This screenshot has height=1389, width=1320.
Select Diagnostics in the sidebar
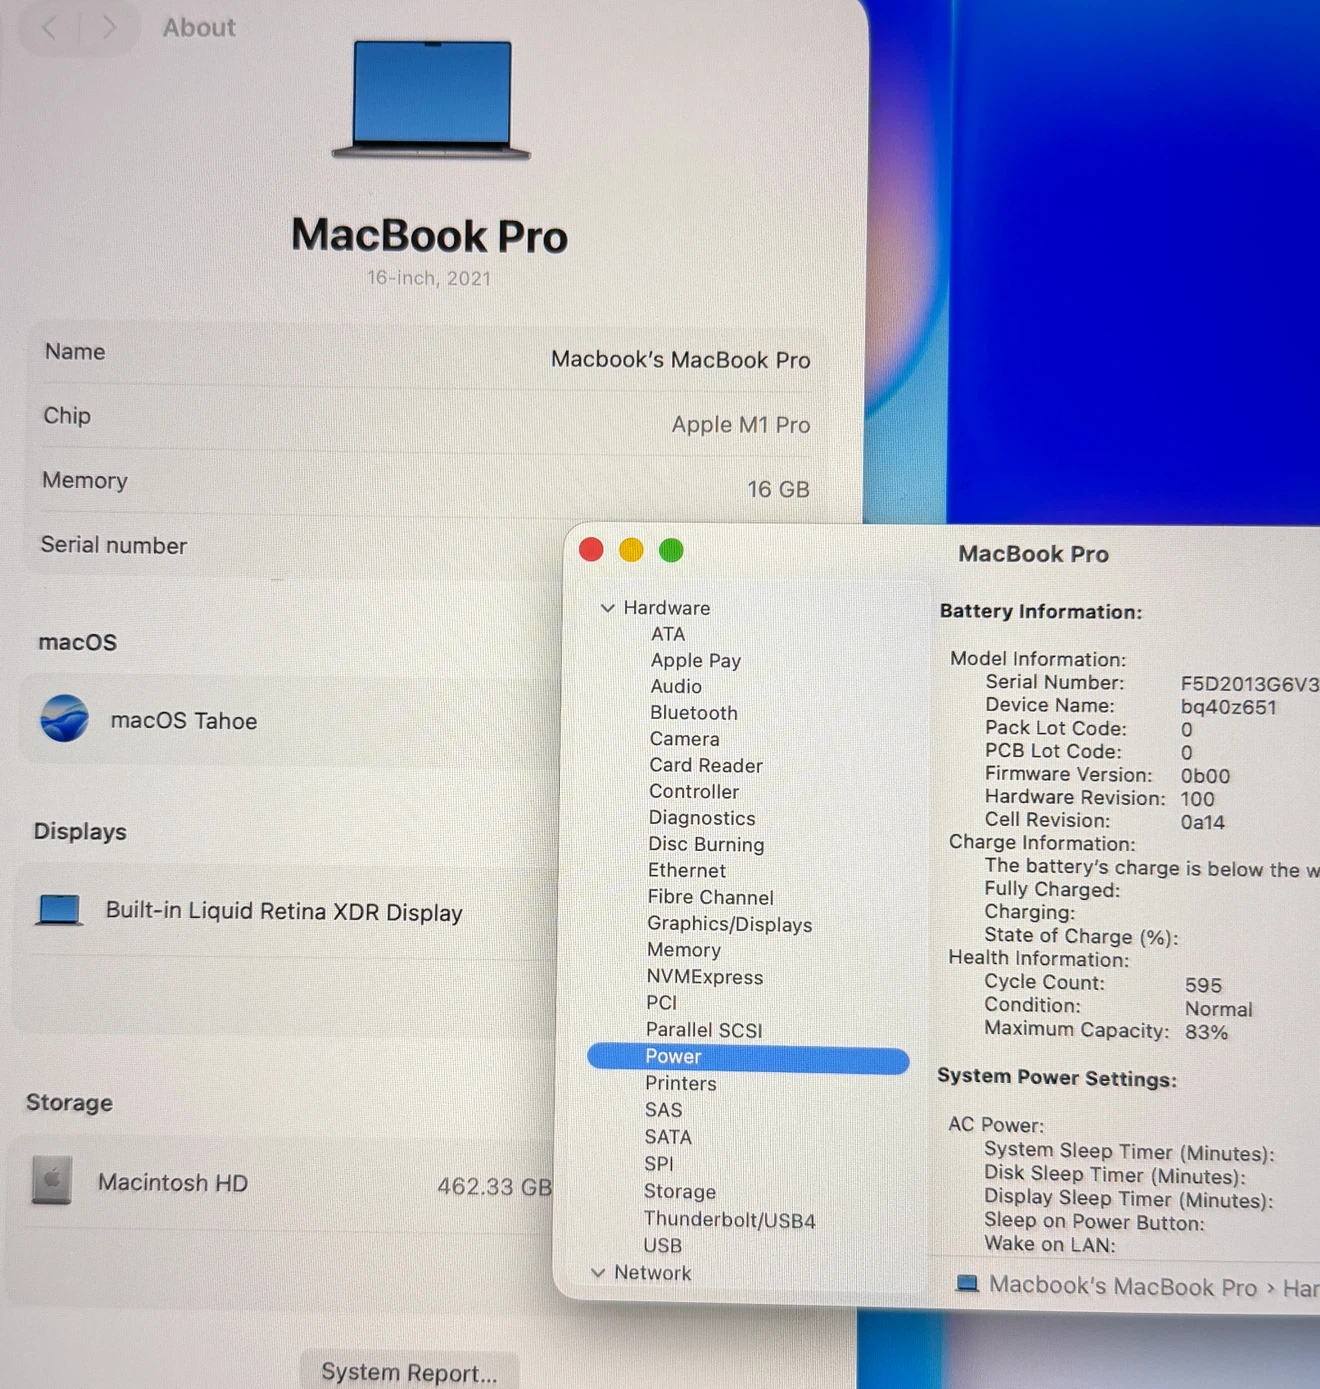[702, 817]
